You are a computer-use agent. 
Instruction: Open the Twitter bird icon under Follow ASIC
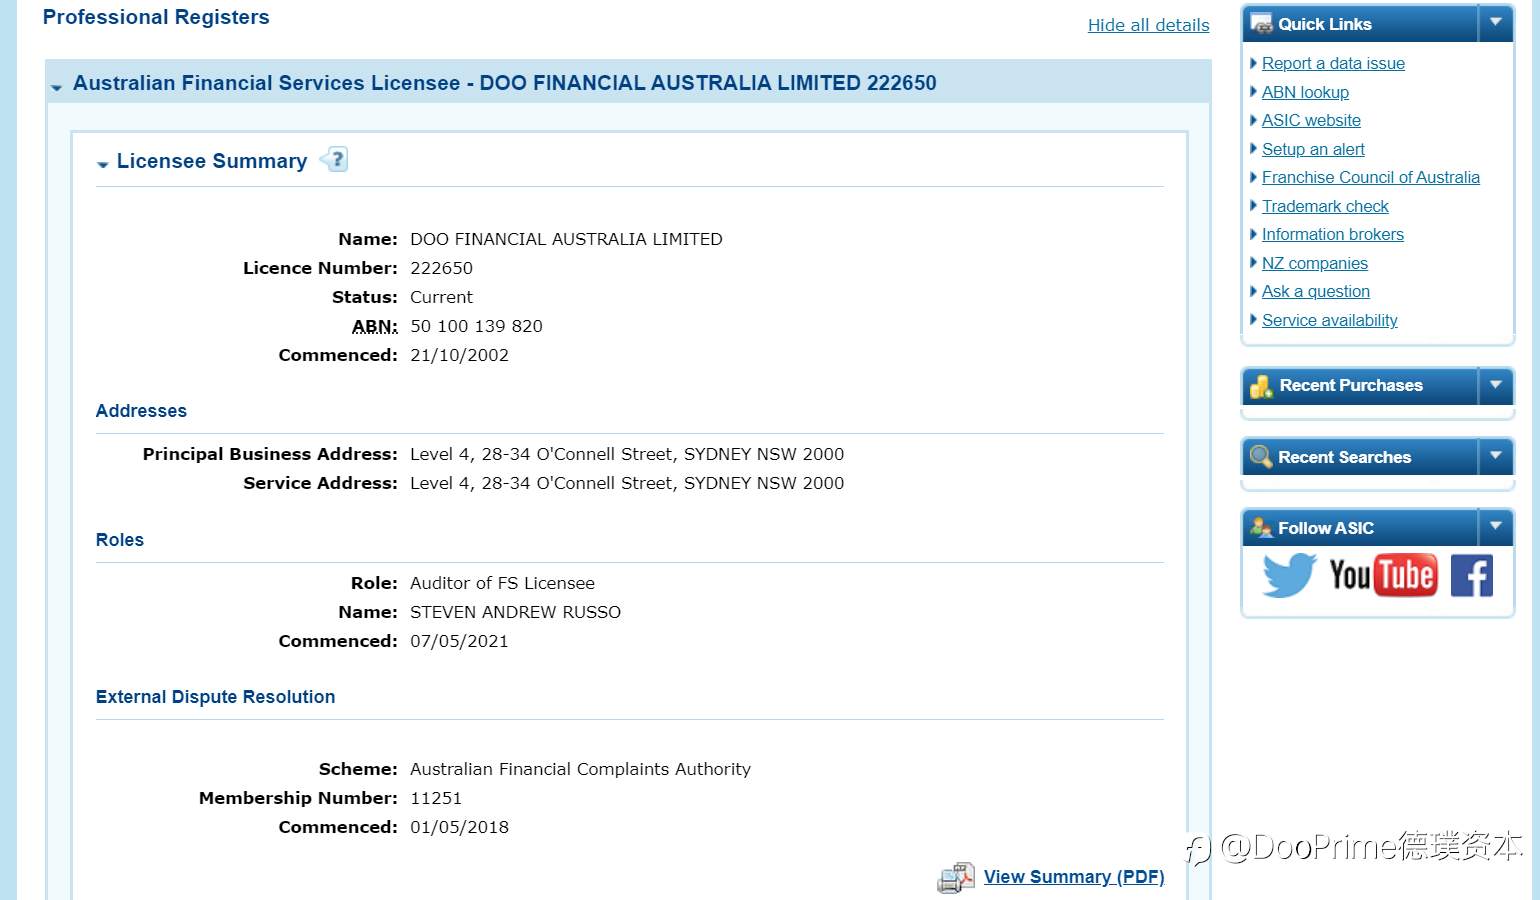pyautogui.click(x=1289, y=575)
